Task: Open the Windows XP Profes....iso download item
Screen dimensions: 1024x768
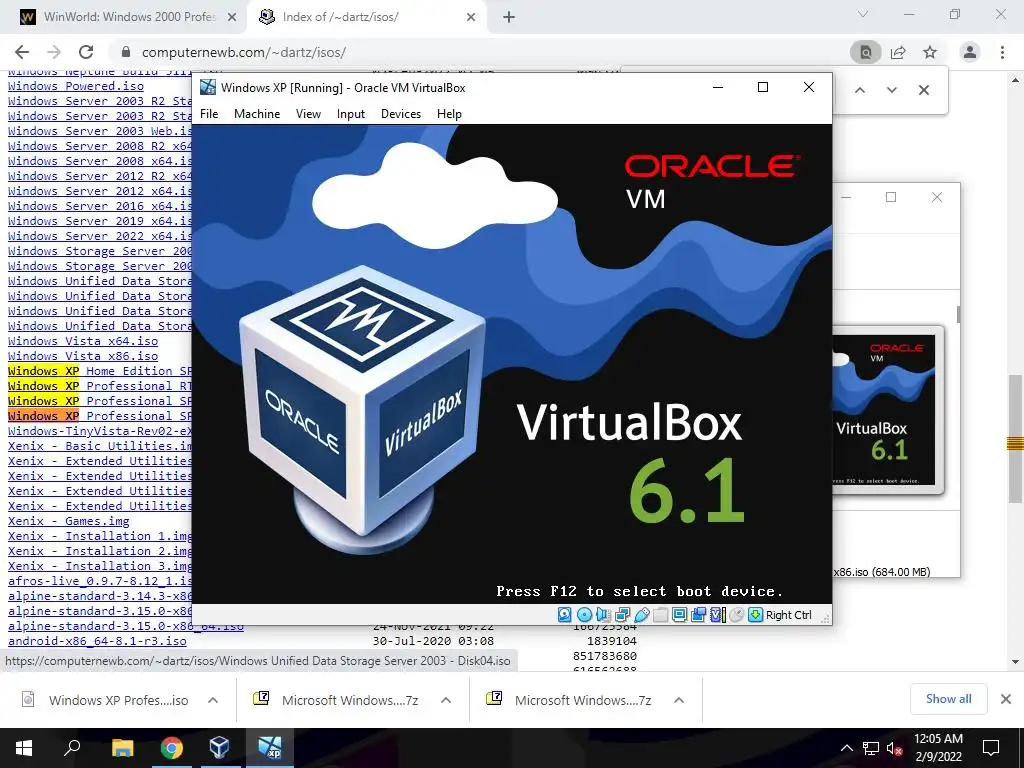Action: tap(108, 700)
